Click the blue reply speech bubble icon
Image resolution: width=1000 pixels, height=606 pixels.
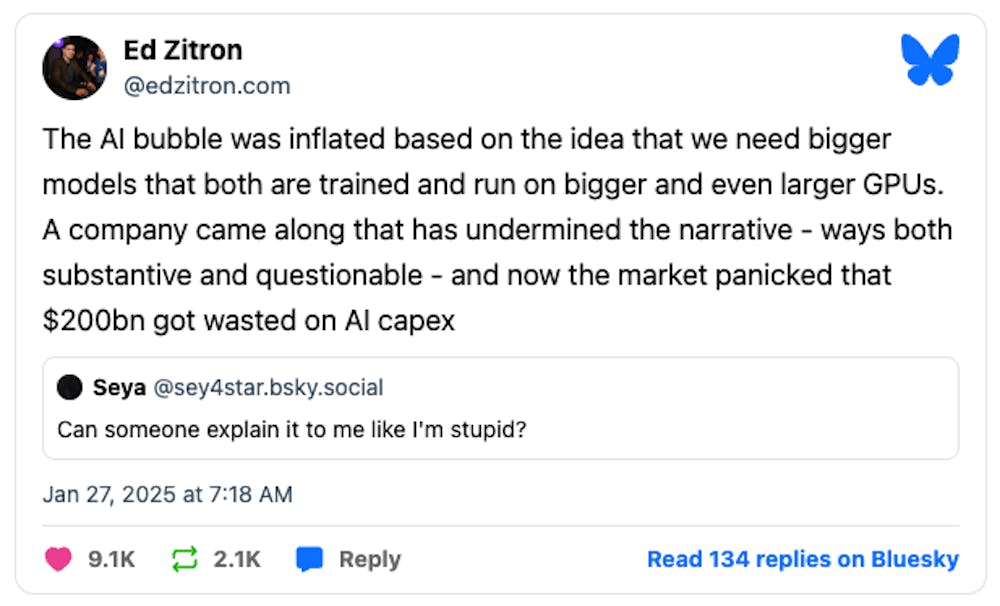(x=310, y=559)
